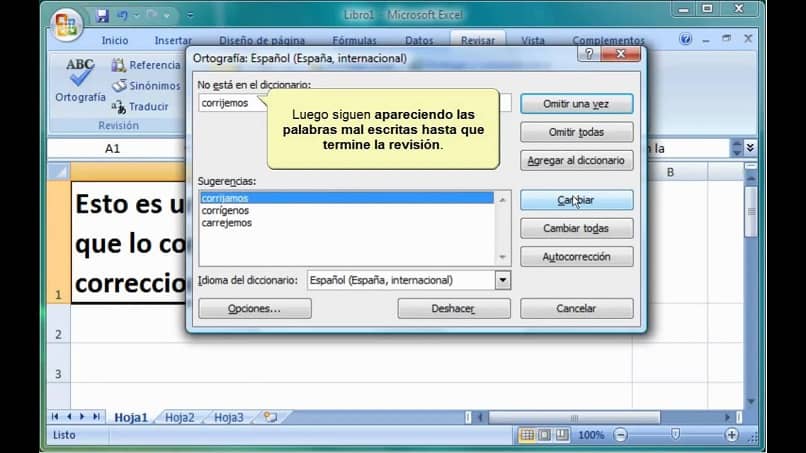806x453 pixels.
Task: Go to first sheet navigation arrow
Action: click(55, 416)
